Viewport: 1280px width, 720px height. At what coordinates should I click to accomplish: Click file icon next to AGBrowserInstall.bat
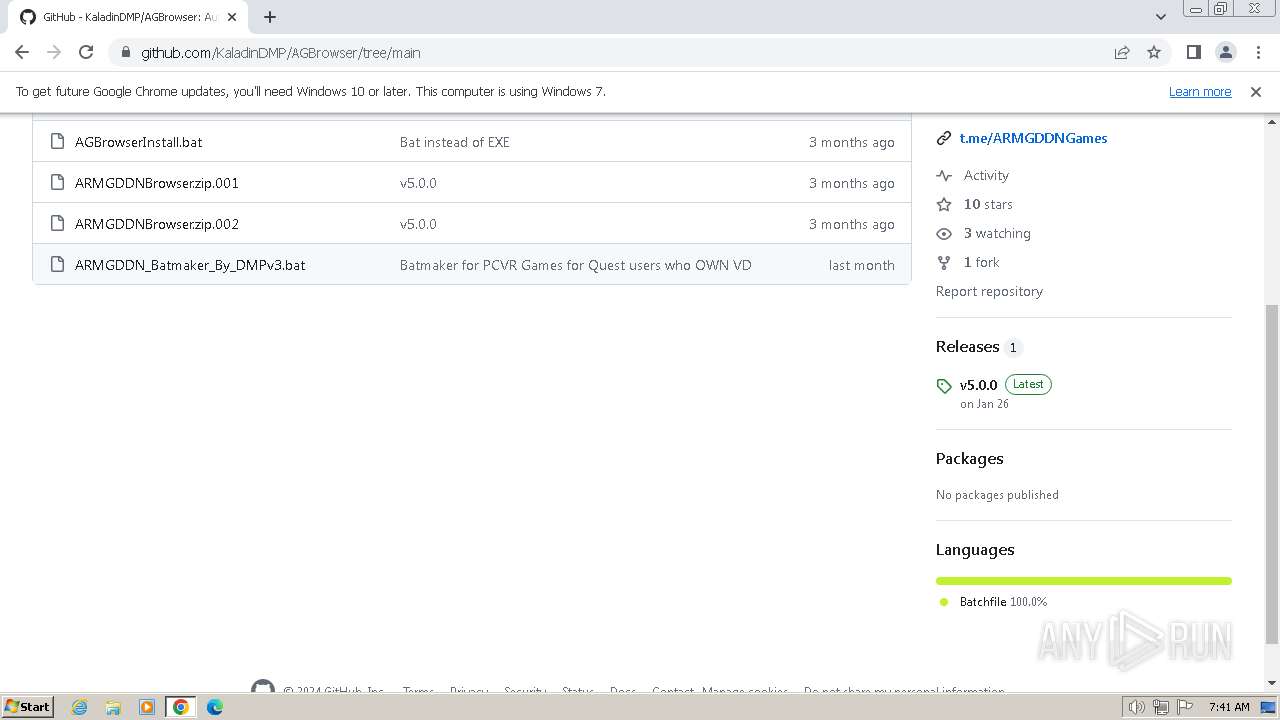(57, 141)
